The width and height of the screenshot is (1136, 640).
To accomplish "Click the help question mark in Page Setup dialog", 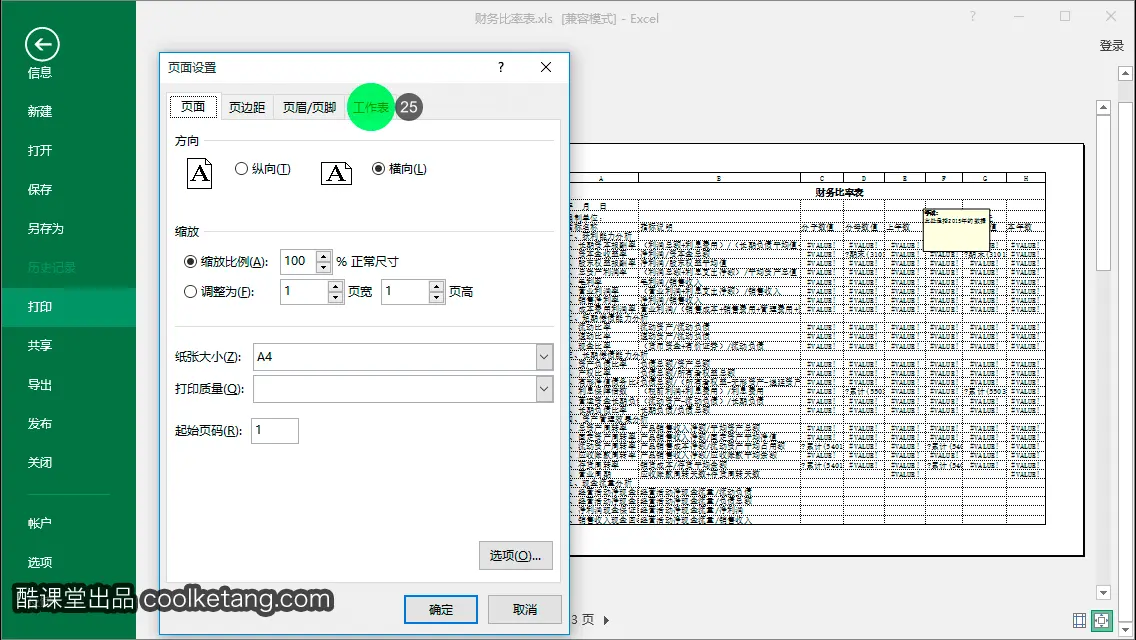I will point(501,67).
